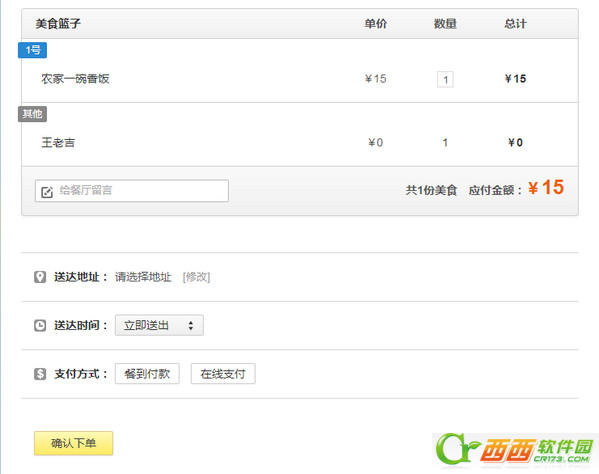Click the location pin icon beside 送达地址
This screenshot has height=474, width=599.
click(x=40, y=277)
